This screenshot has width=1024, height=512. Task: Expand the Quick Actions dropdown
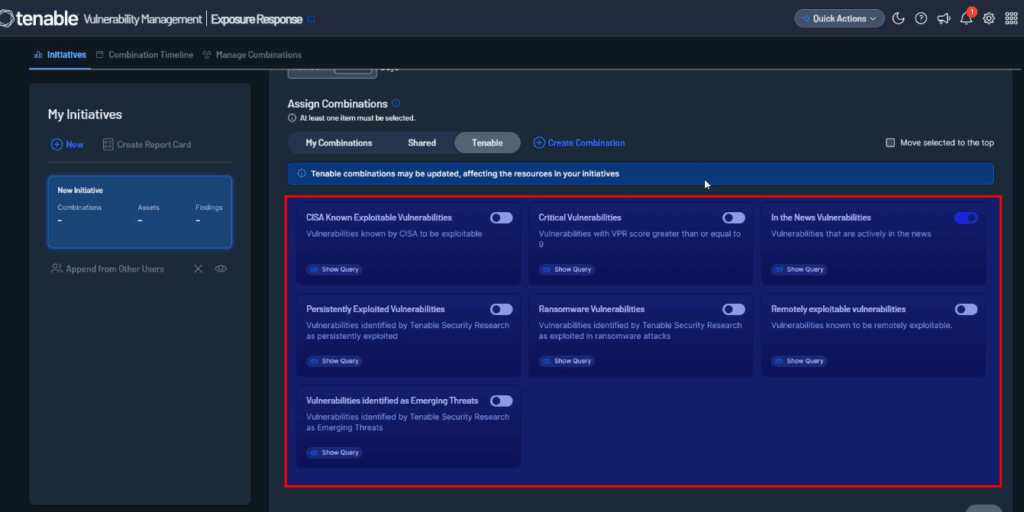[838, 18]
